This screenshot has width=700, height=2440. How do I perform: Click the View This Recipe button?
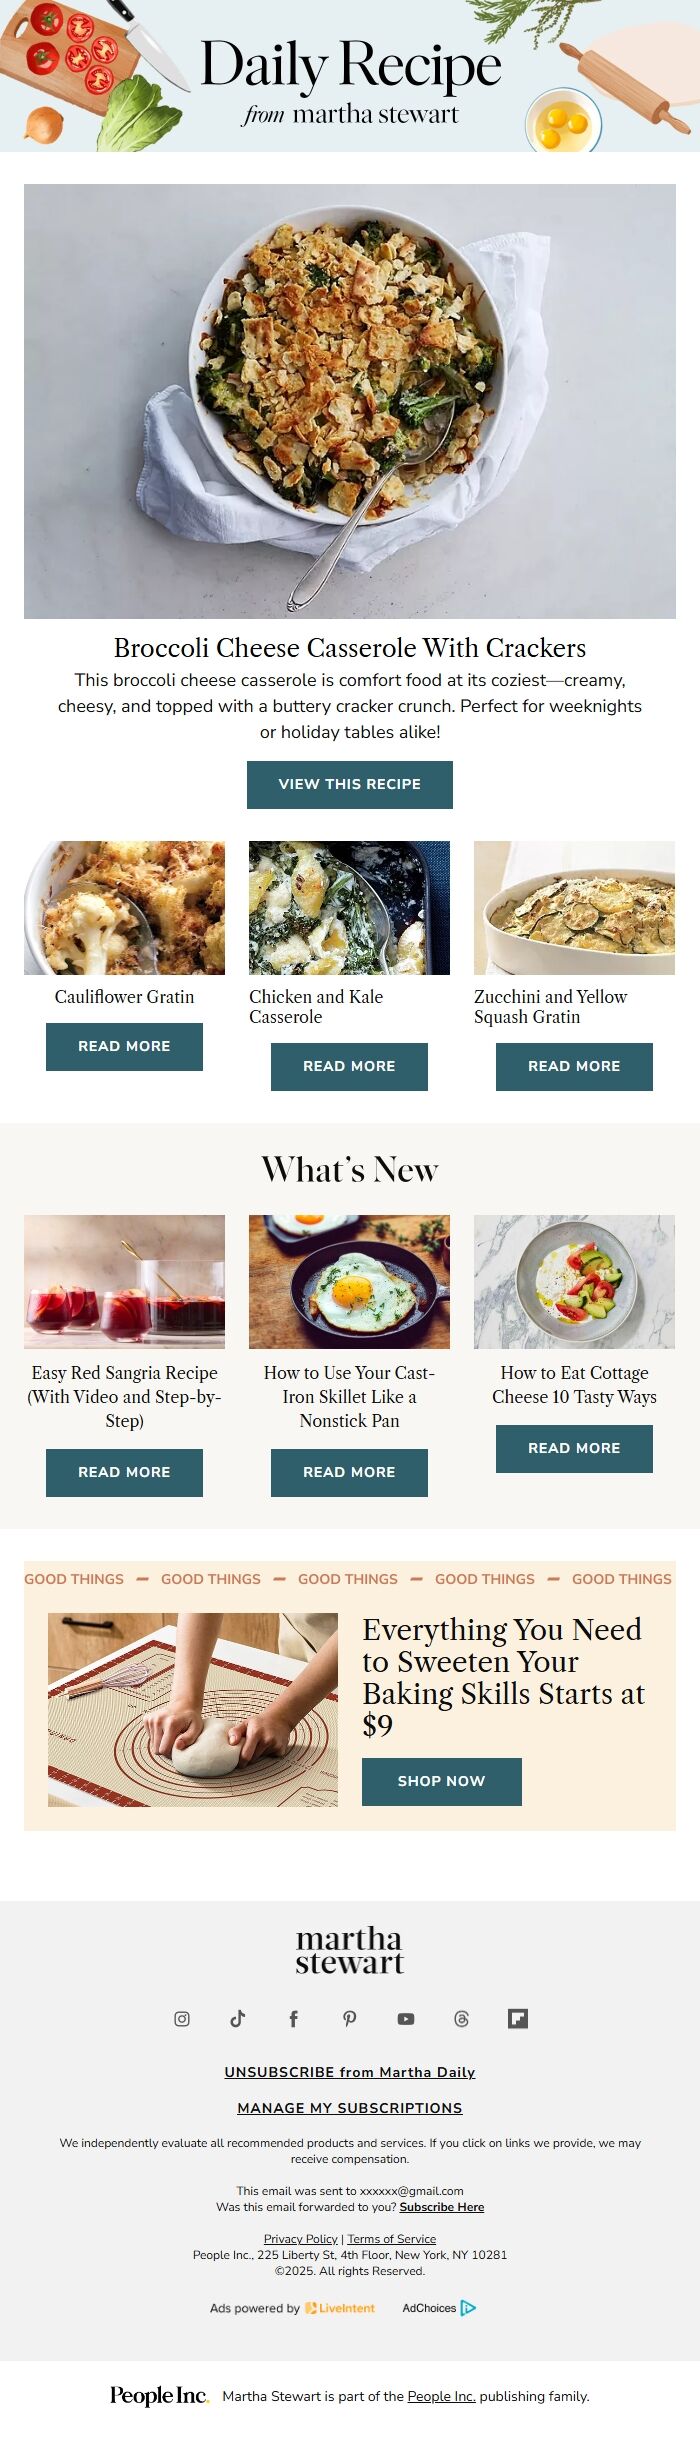tap(350, 784)
